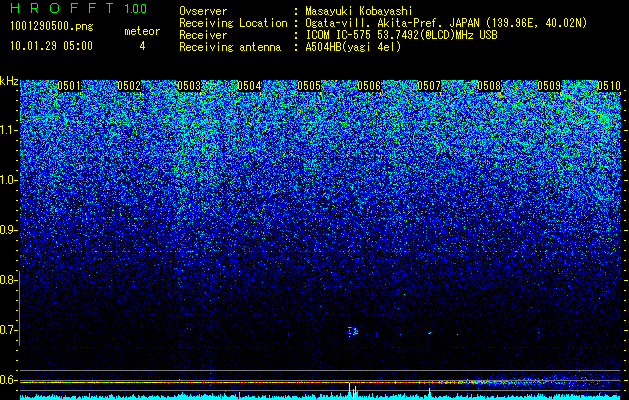Click the Receiving Location label
This screenshot has width=629, height=400.
(233, 23)
